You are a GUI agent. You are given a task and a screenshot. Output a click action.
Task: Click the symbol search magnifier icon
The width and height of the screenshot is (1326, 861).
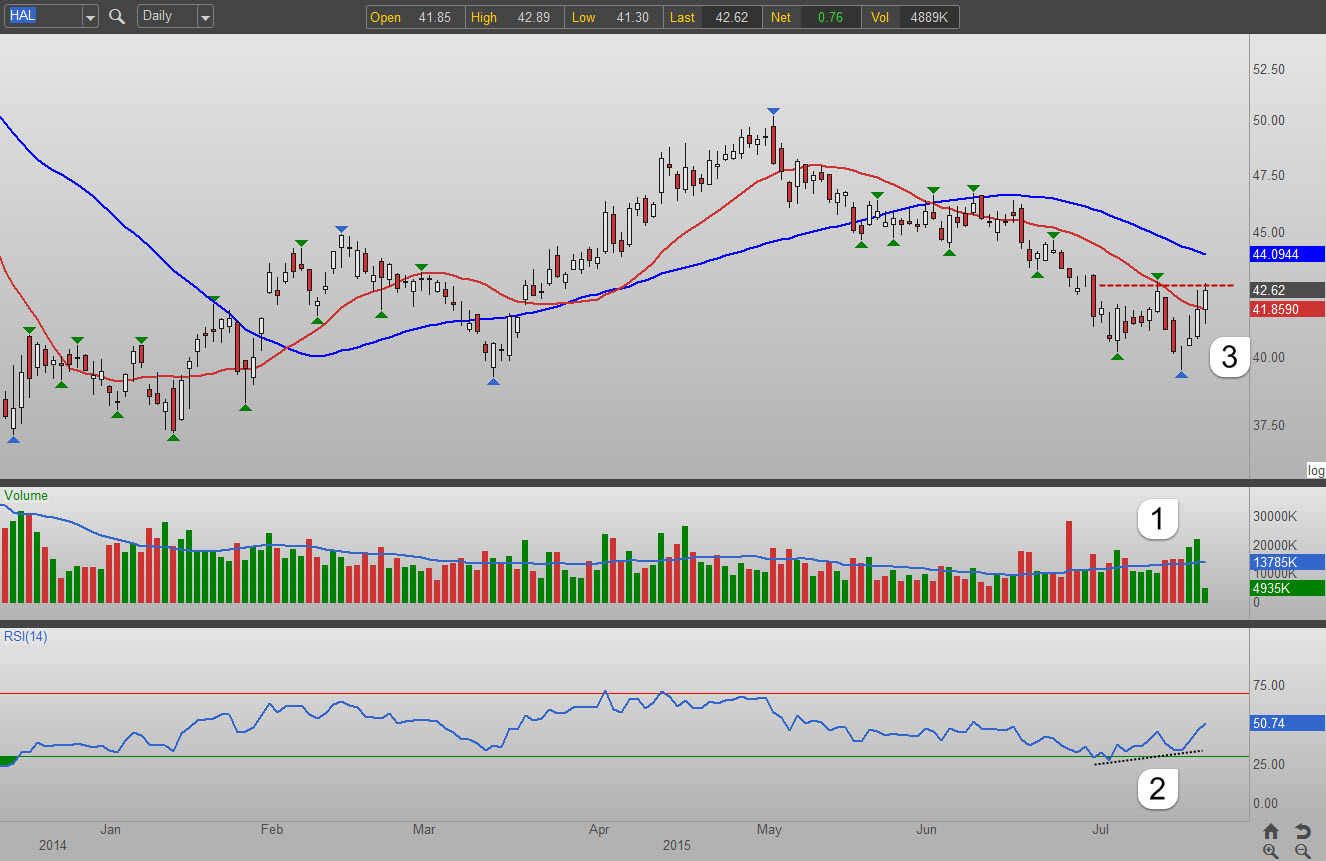coord(117,17)
